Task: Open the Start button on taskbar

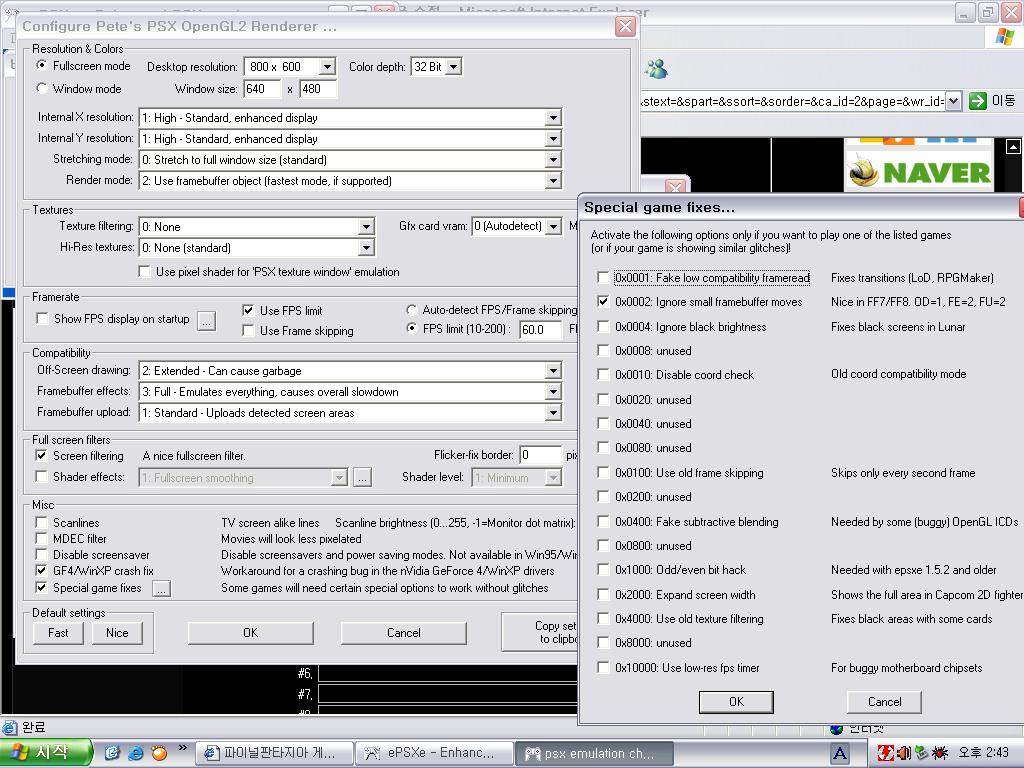Action: click(x=44, y=752)
